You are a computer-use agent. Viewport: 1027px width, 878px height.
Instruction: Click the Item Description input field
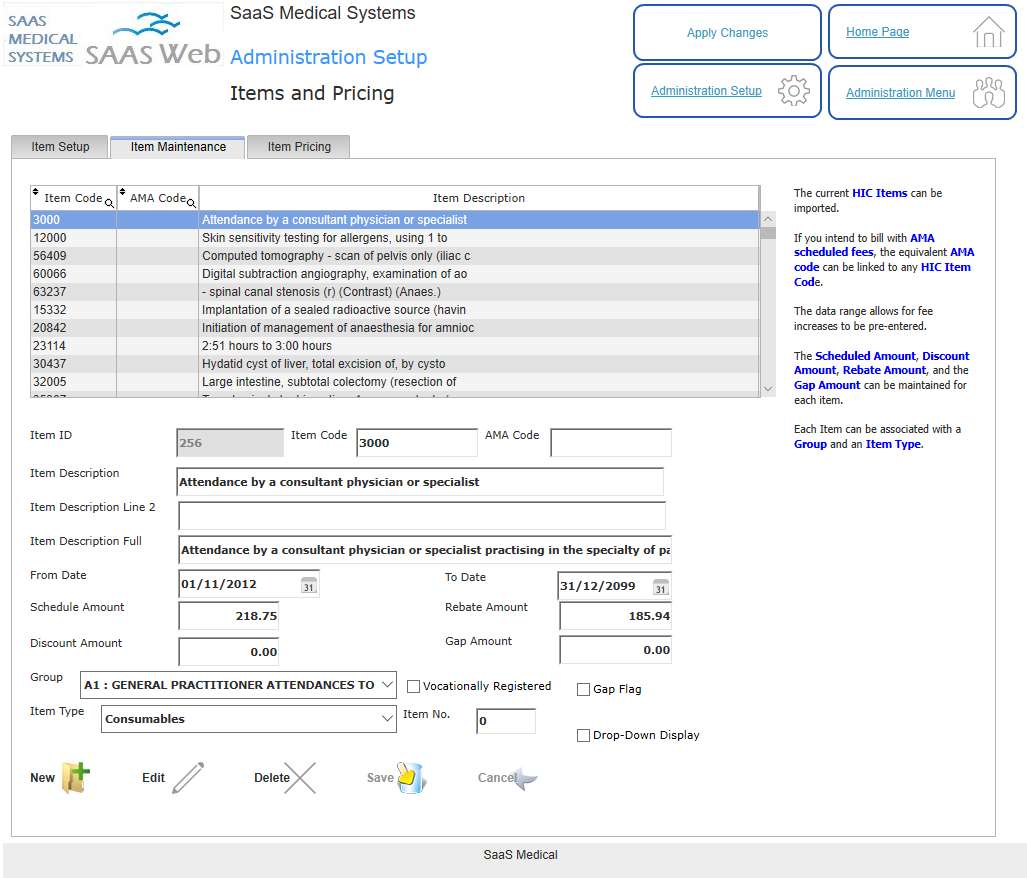pyautogui.click(x=420, y=482)
